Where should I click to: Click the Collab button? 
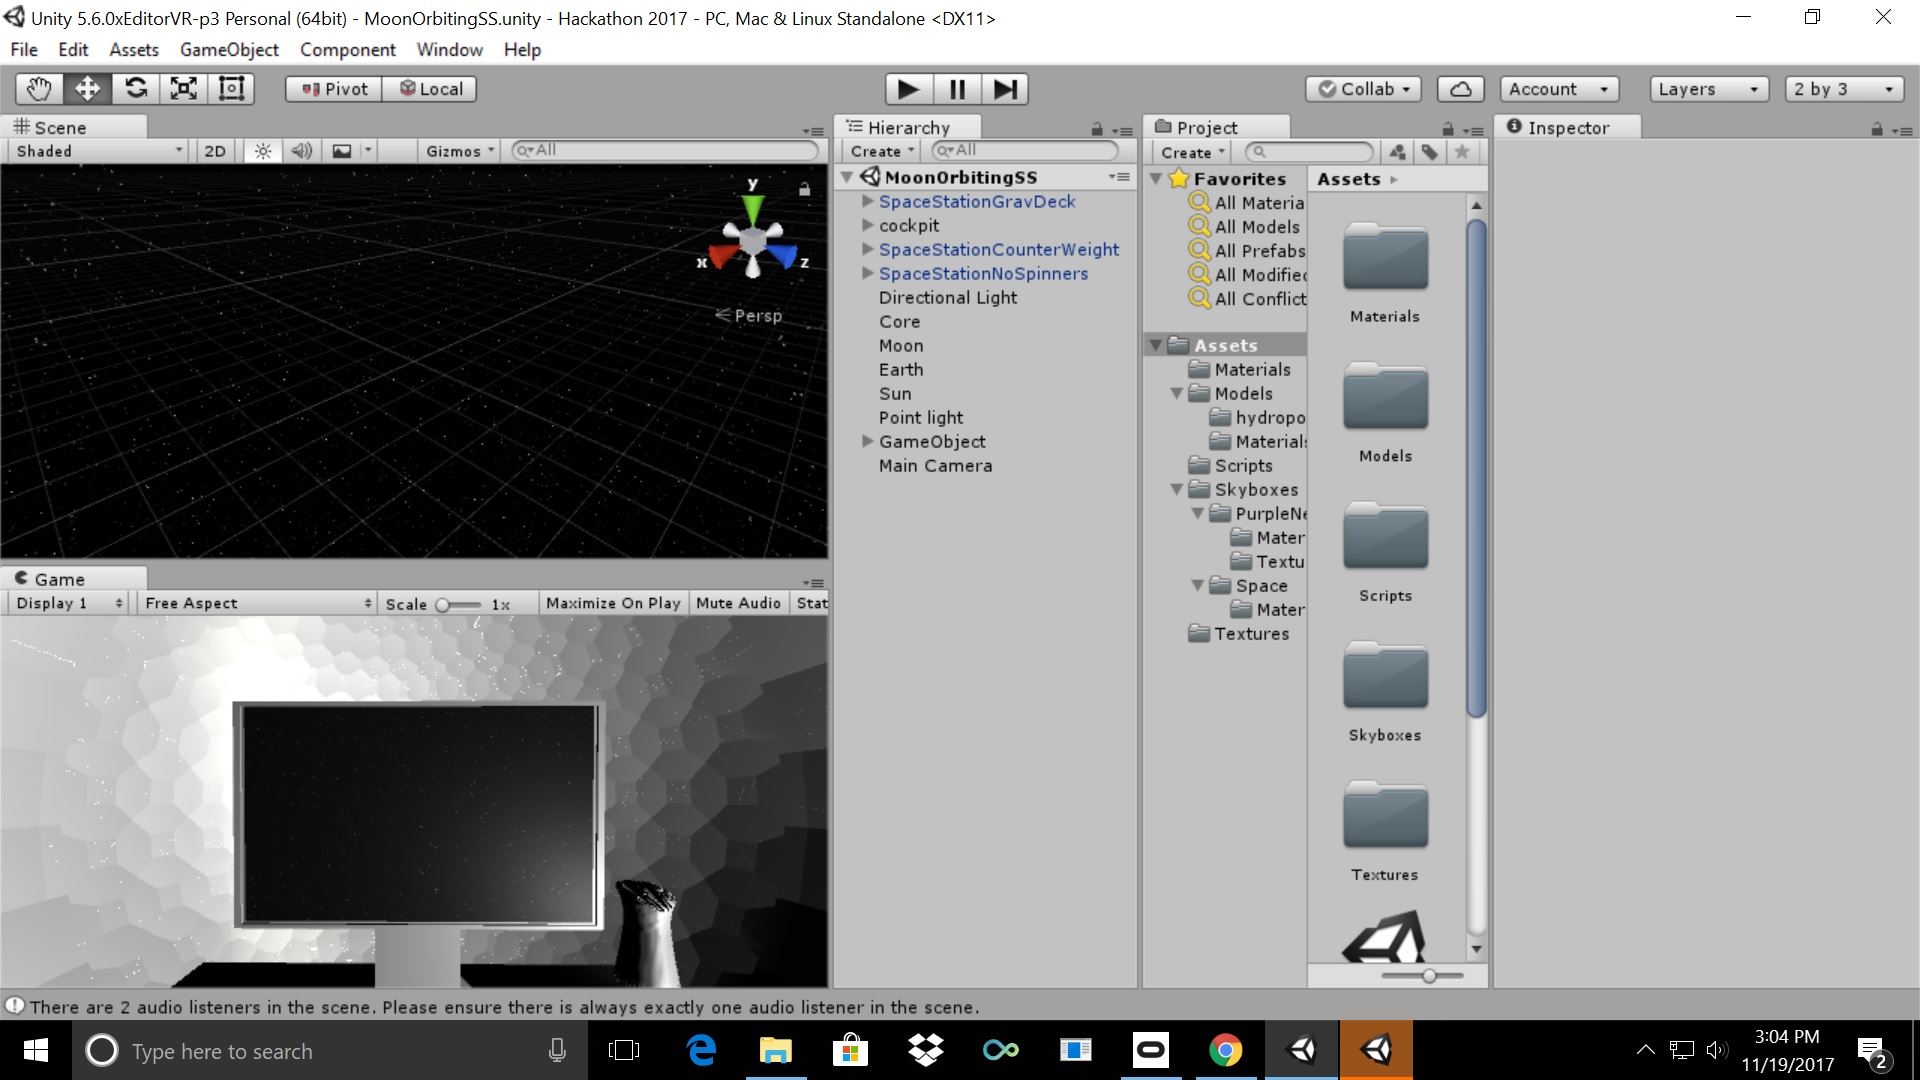[1364, 89]
